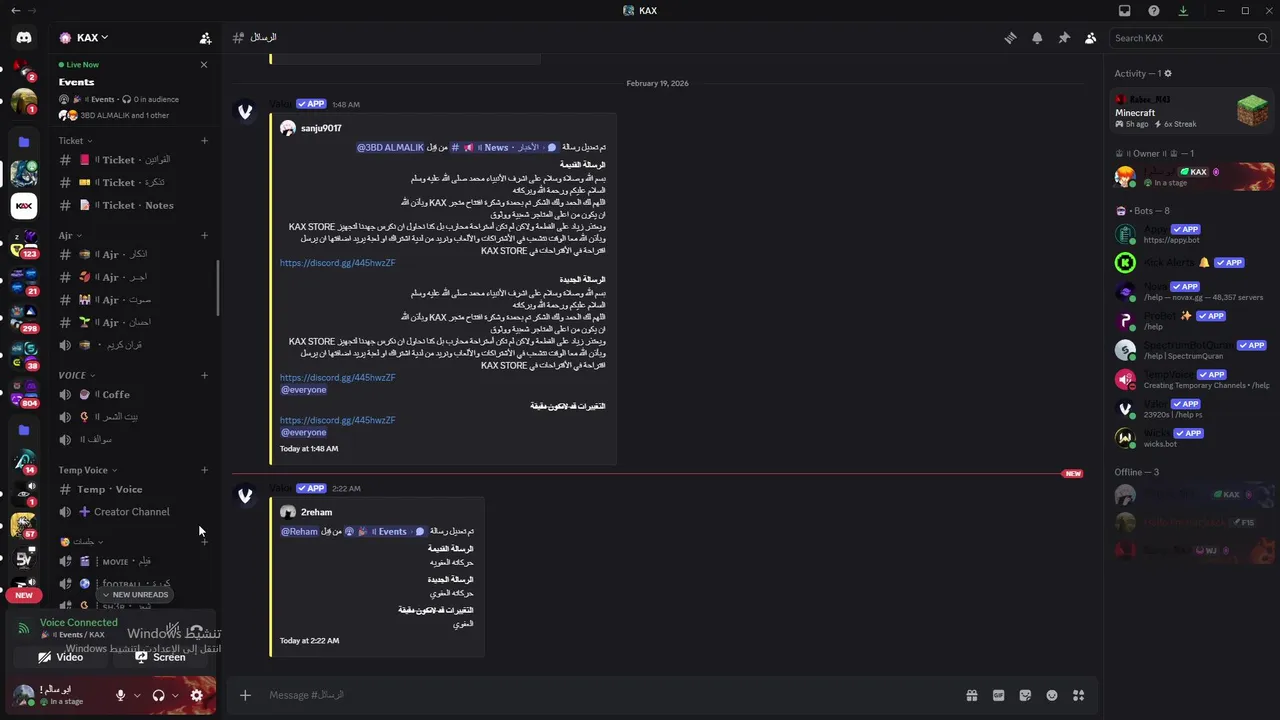Screen dimensions: 1280x720
Task: Open sanju9017 embed author name
Action: (x=321, y=128)
